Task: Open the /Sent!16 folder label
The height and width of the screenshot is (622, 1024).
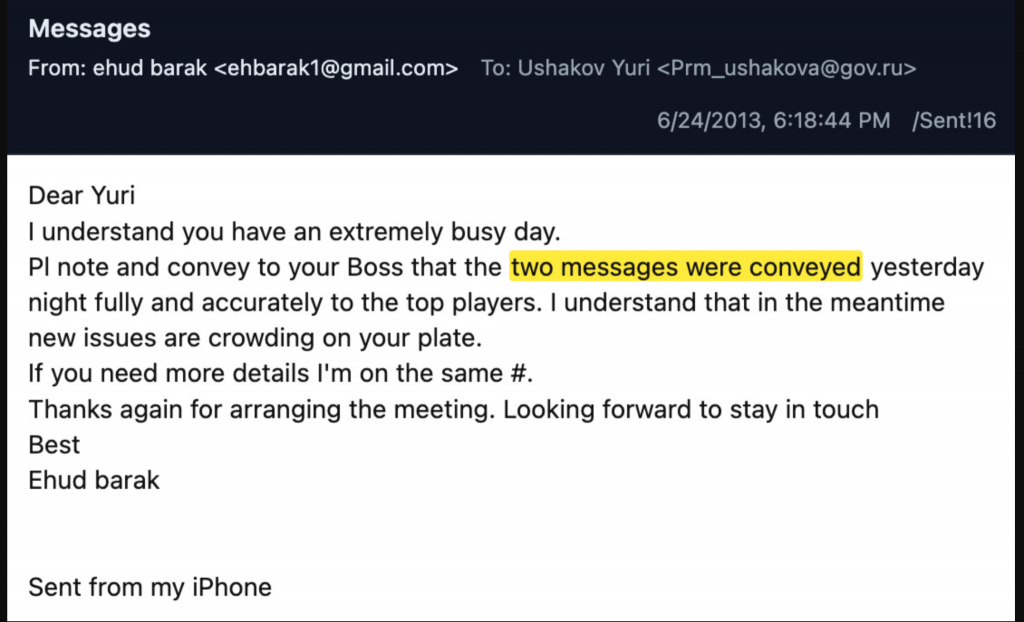Action: coord(954,121)
